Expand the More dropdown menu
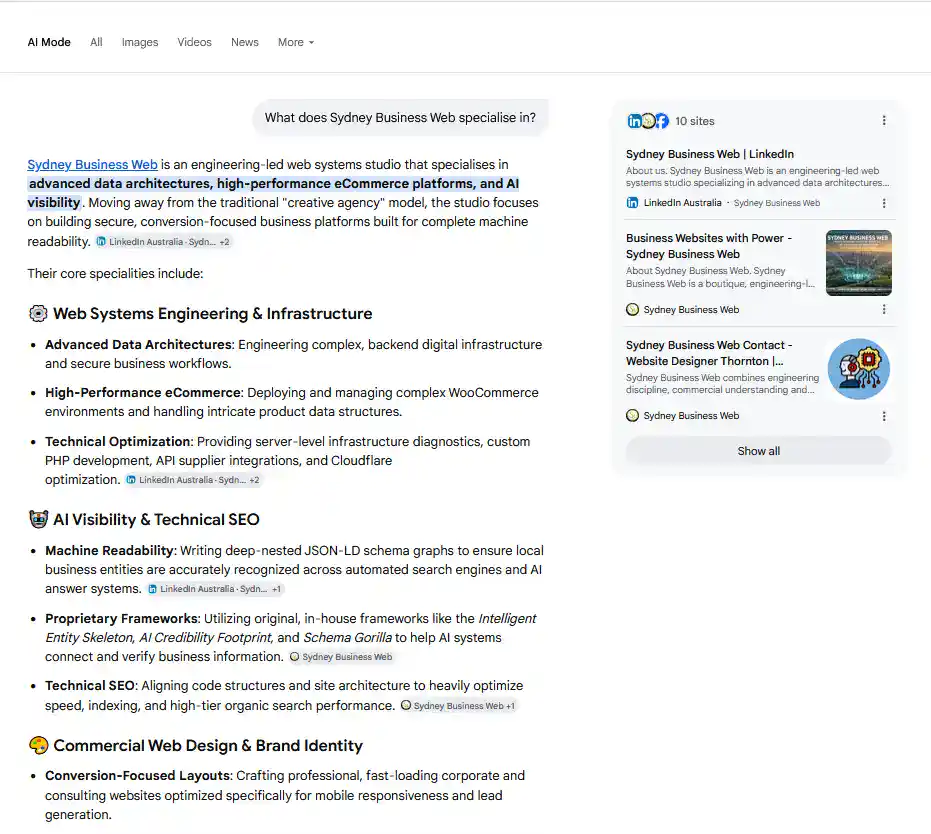 click(x=296, y=42)
